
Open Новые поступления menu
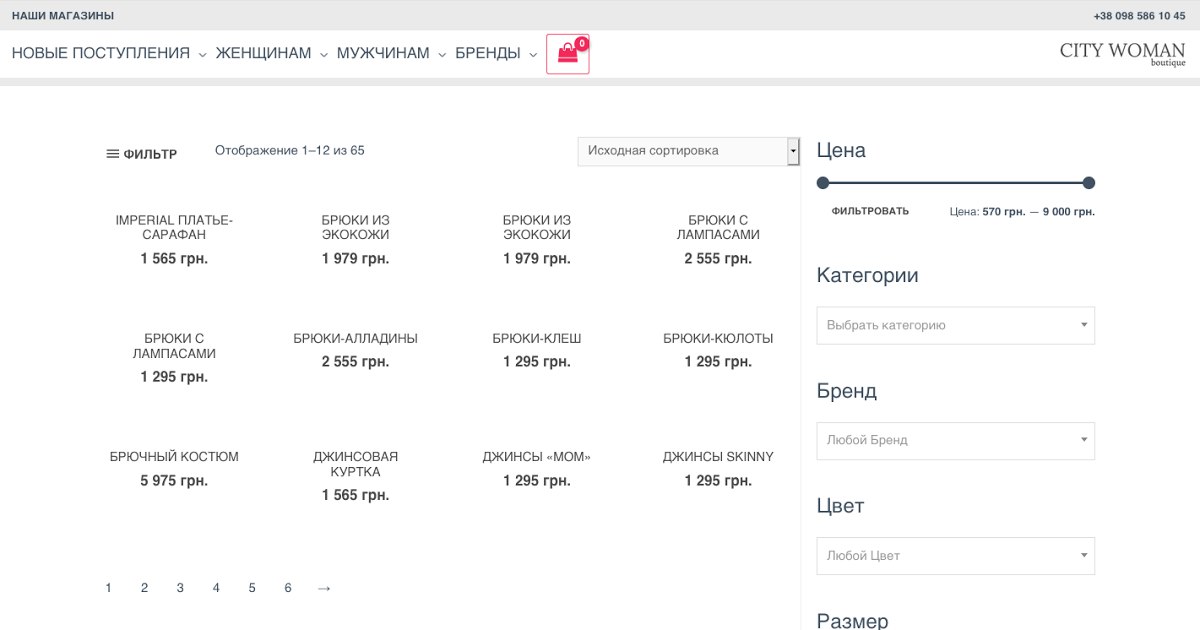pyautogui.click(x=101, y=54)
